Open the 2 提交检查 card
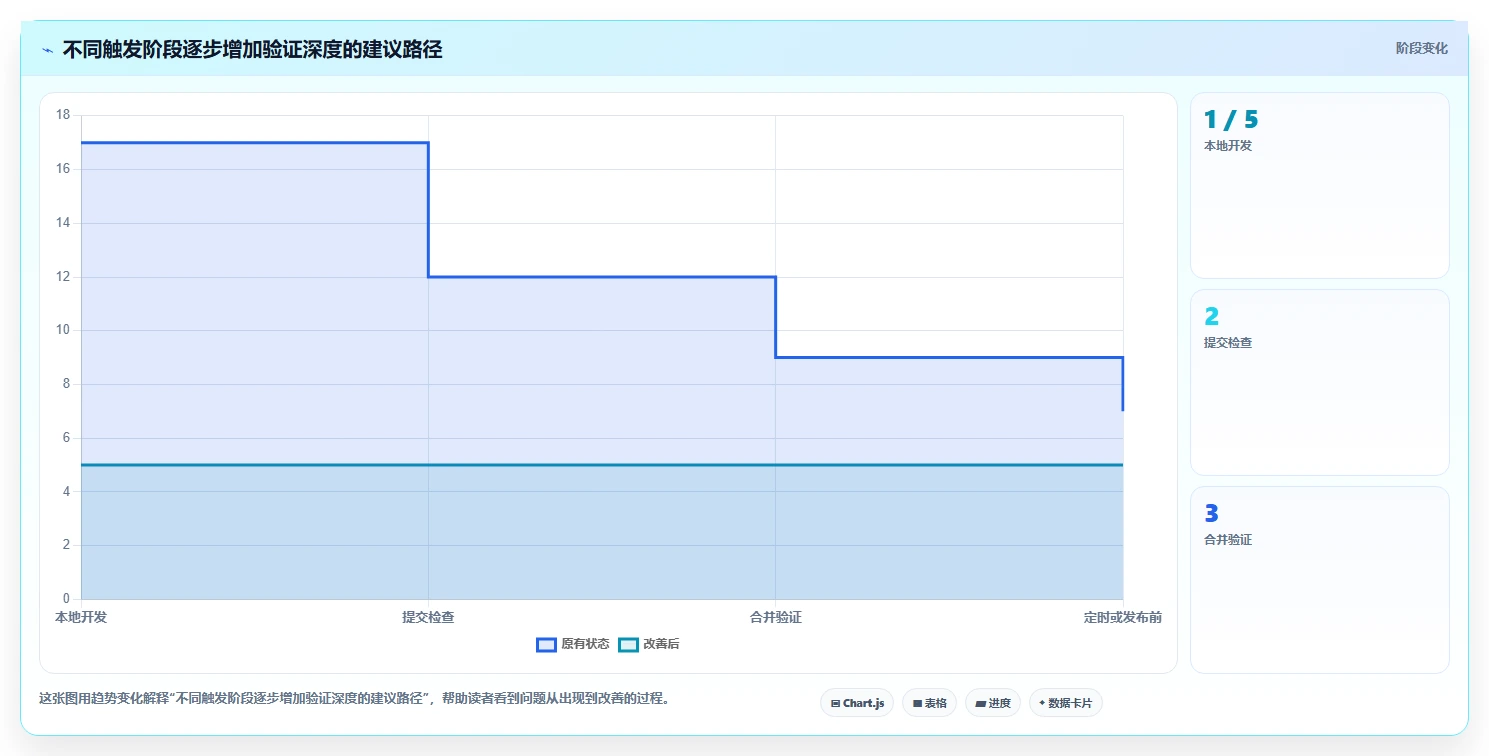Image resolution: width=1489 pixels, height=756 pixels. pos(1319,382)
